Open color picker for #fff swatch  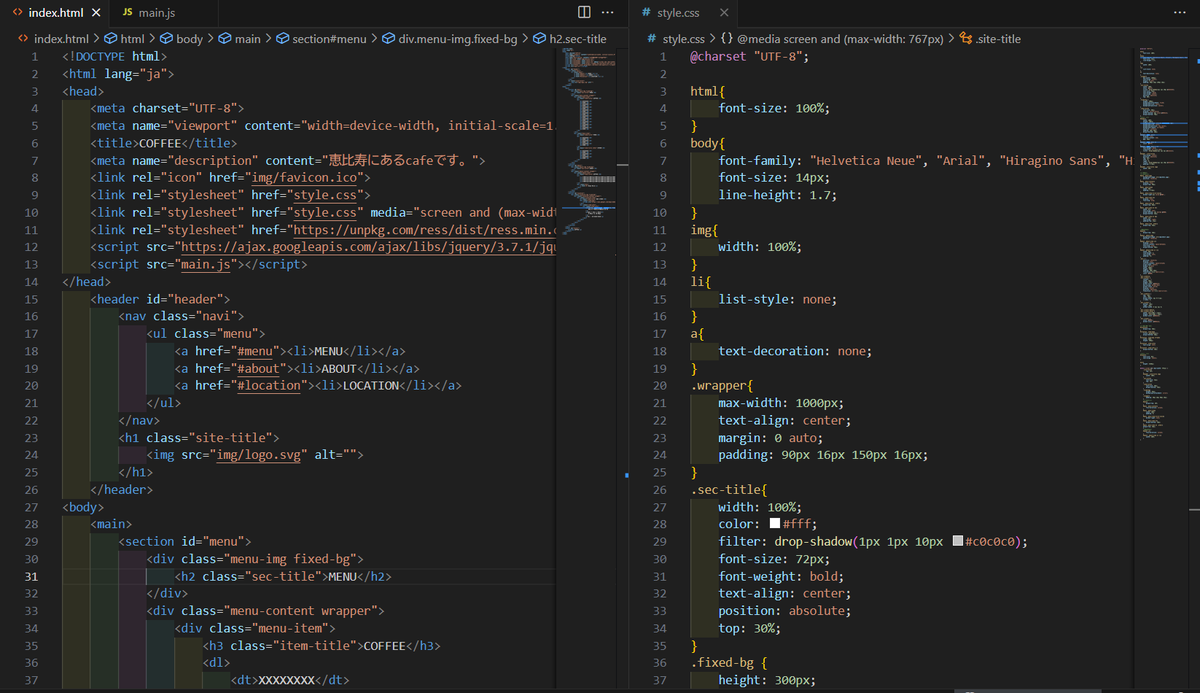774,524
